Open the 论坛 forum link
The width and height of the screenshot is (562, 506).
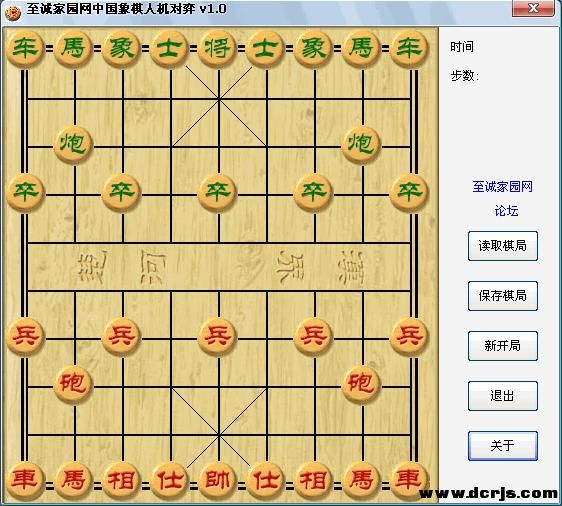coord(506,211)
